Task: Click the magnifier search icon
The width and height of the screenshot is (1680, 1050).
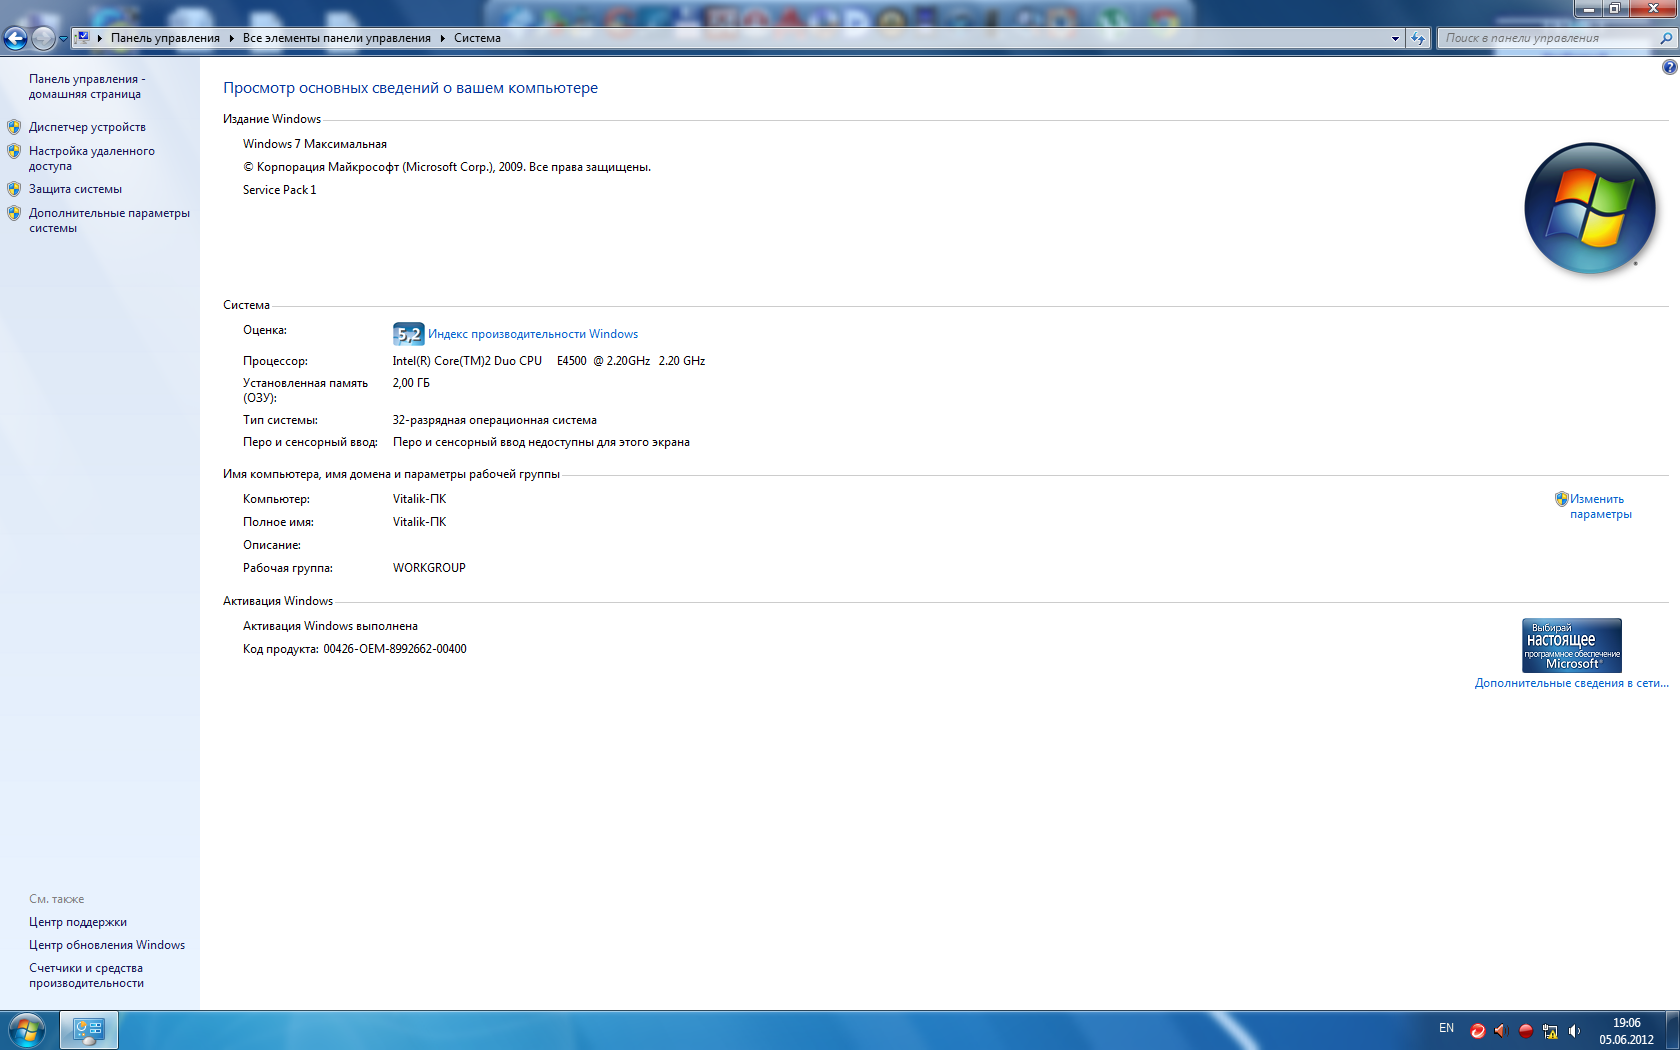Action: coord(1666,38)
